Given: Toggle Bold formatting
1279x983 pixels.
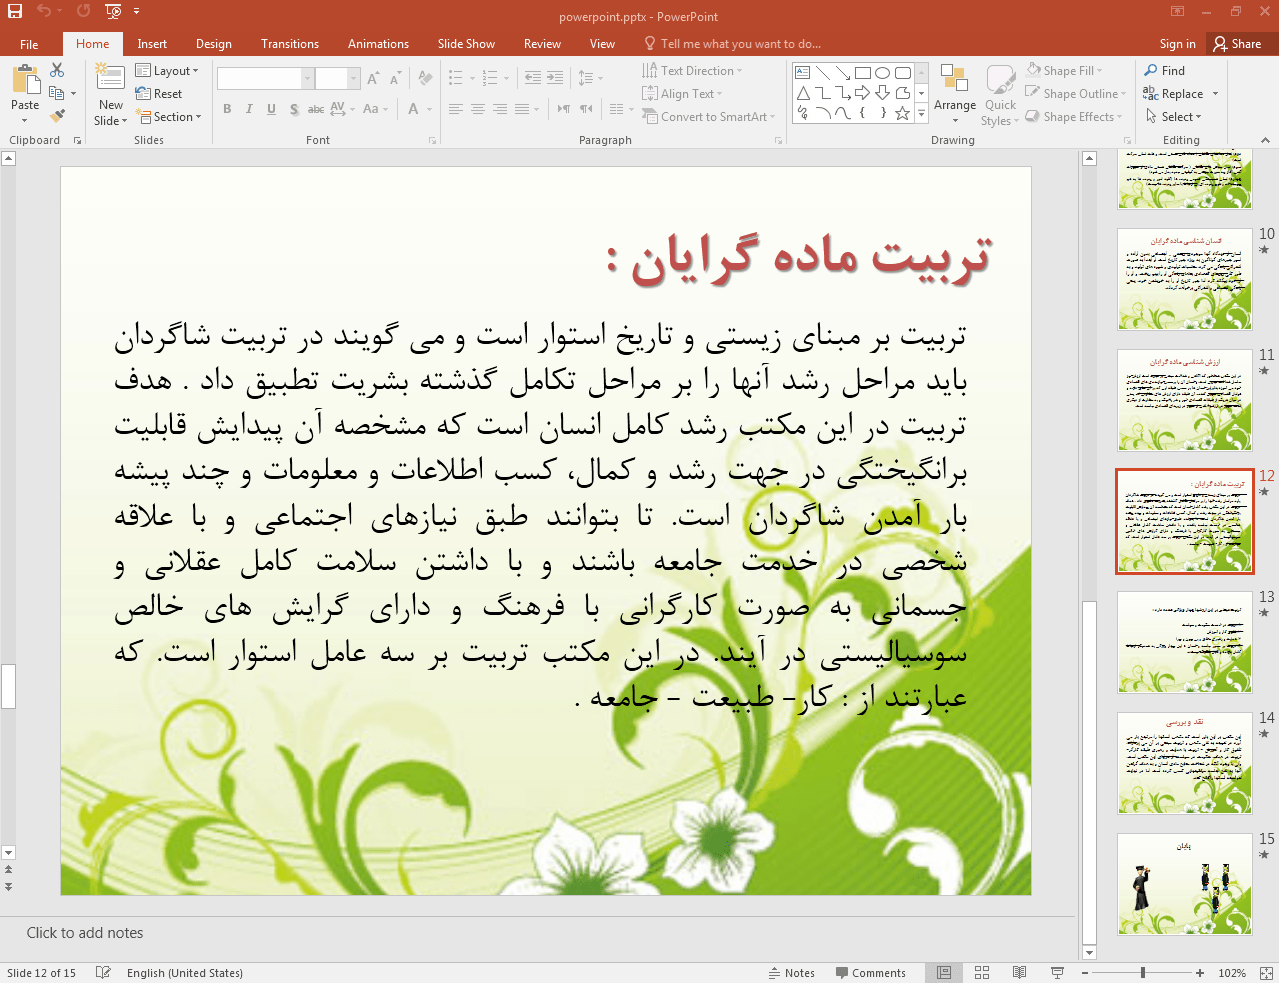Looking at the screenshot, I should coord(227,109).
